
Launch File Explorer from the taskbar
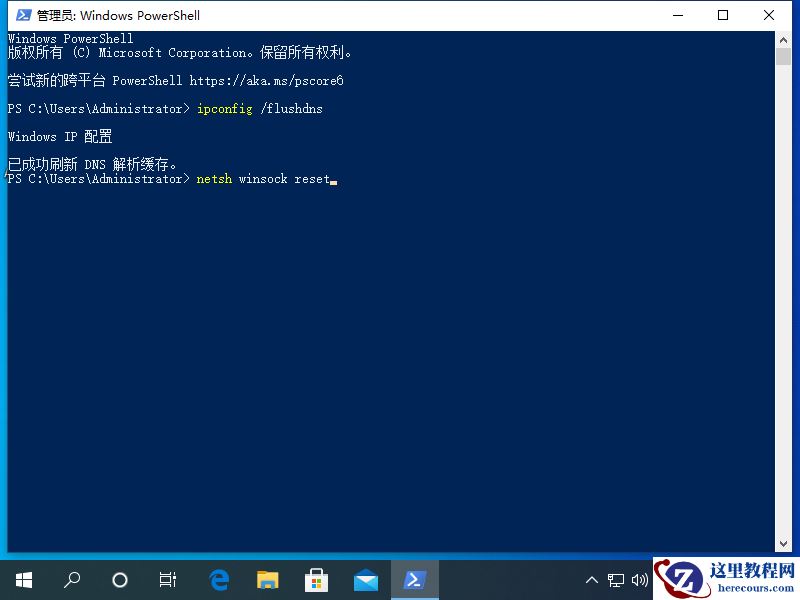point(266,580)
